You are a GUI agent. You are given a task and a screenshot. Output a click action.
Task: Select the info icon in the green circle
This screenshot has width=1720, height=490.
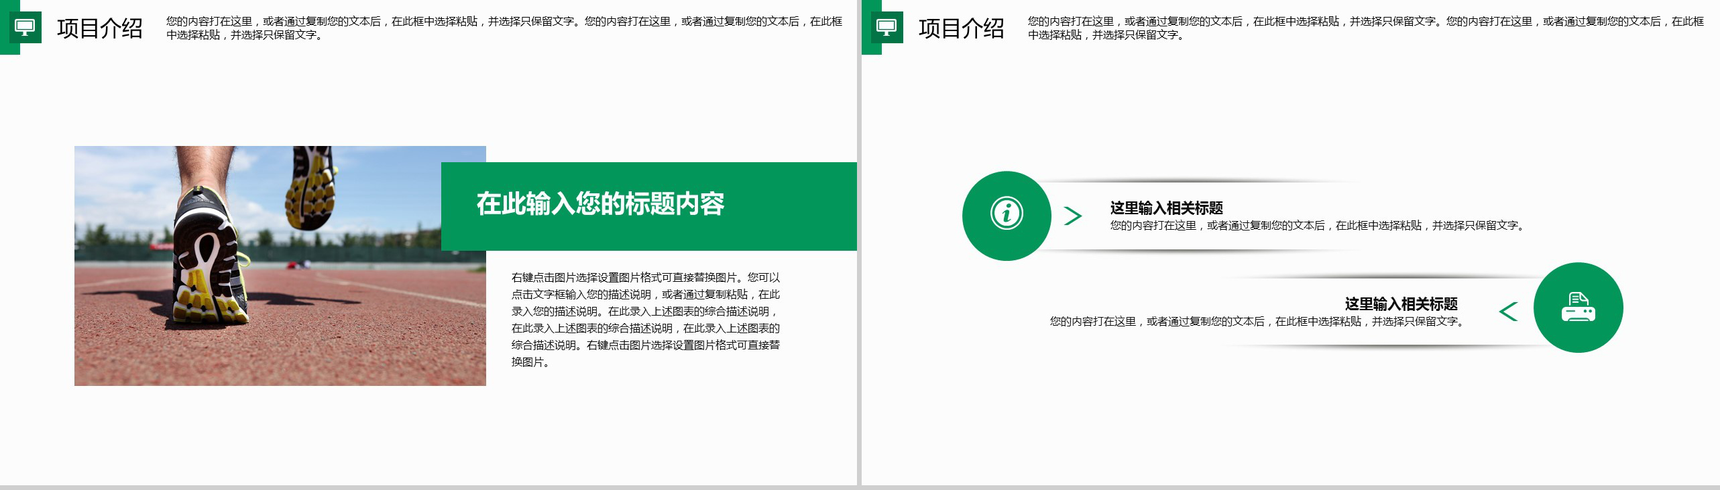(x=1006, y=215)
